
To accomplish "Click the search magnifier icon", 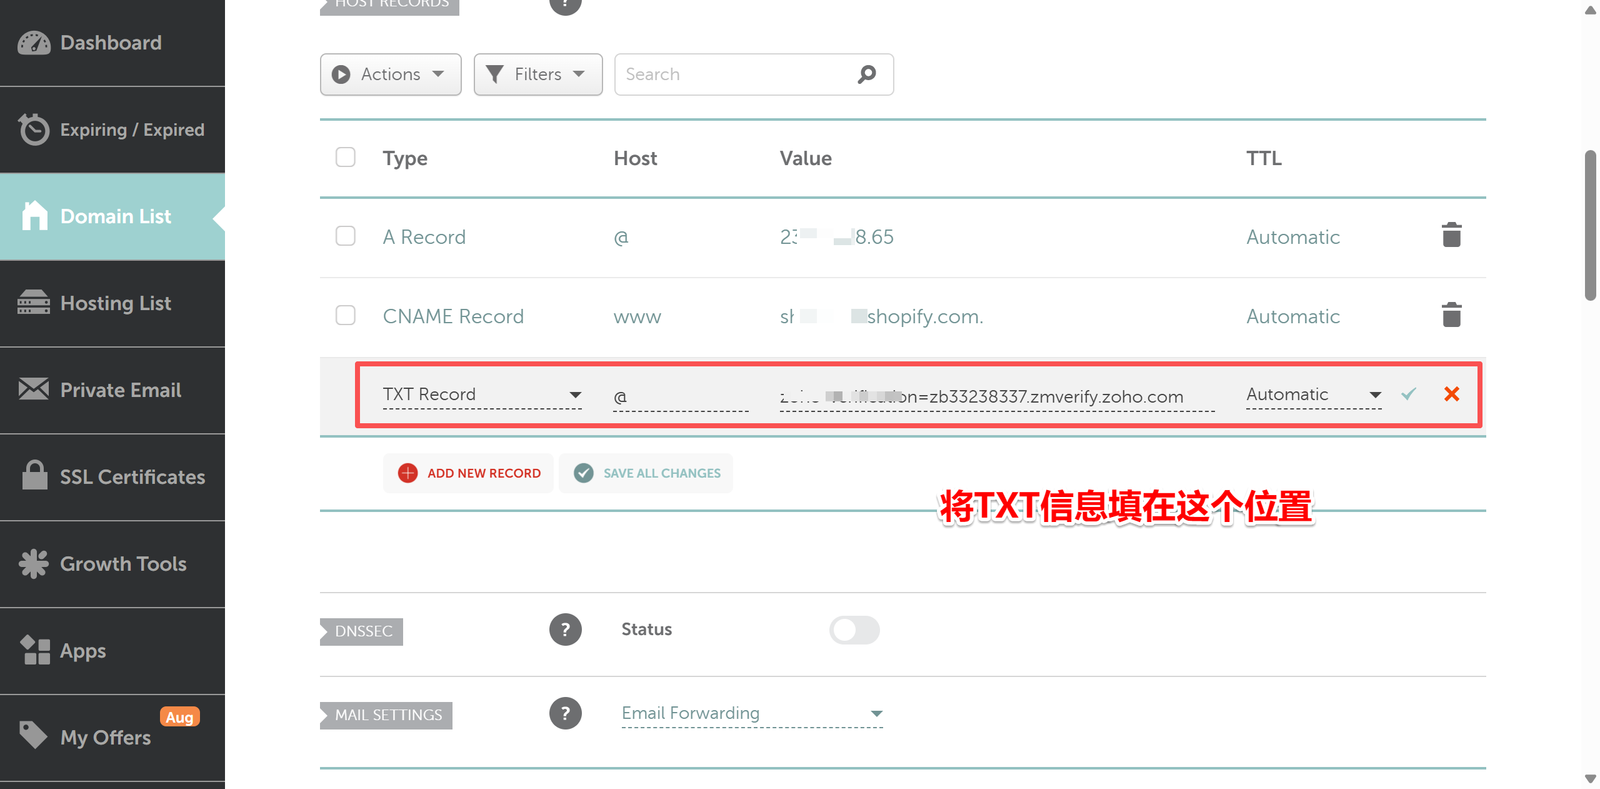I will pyautogui.click(x=867, y=74).
